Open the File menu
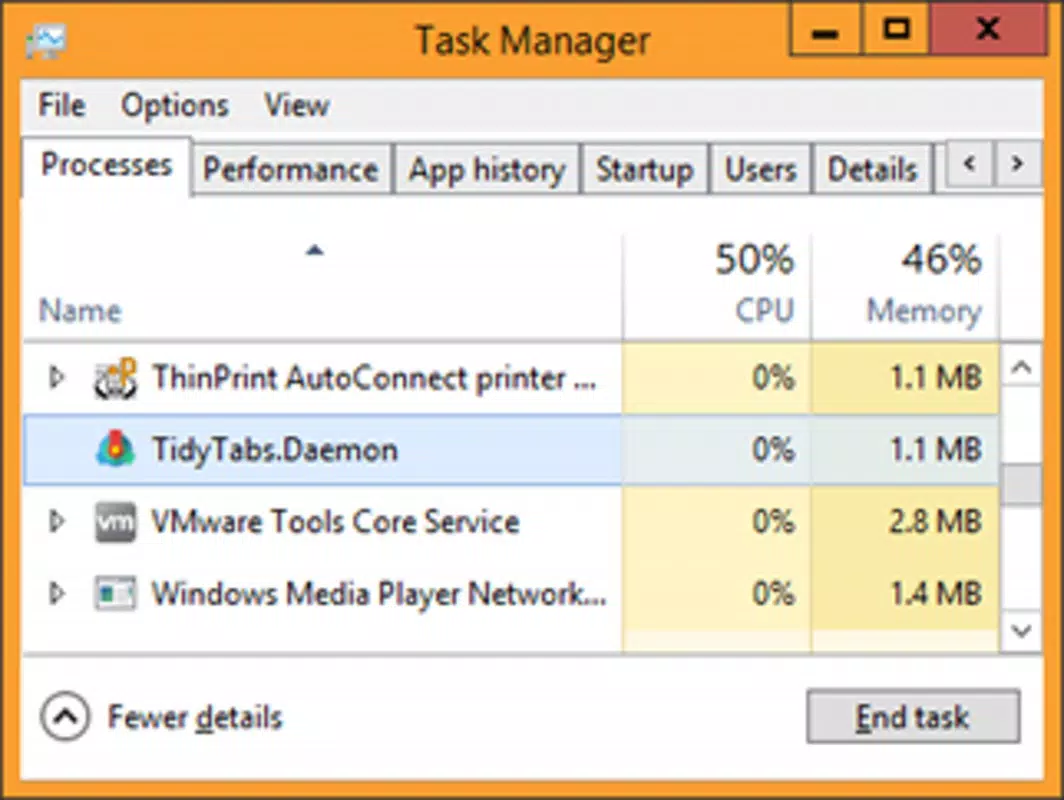The height and width of the screenshot is (800, 1064). tap(62, 105)
